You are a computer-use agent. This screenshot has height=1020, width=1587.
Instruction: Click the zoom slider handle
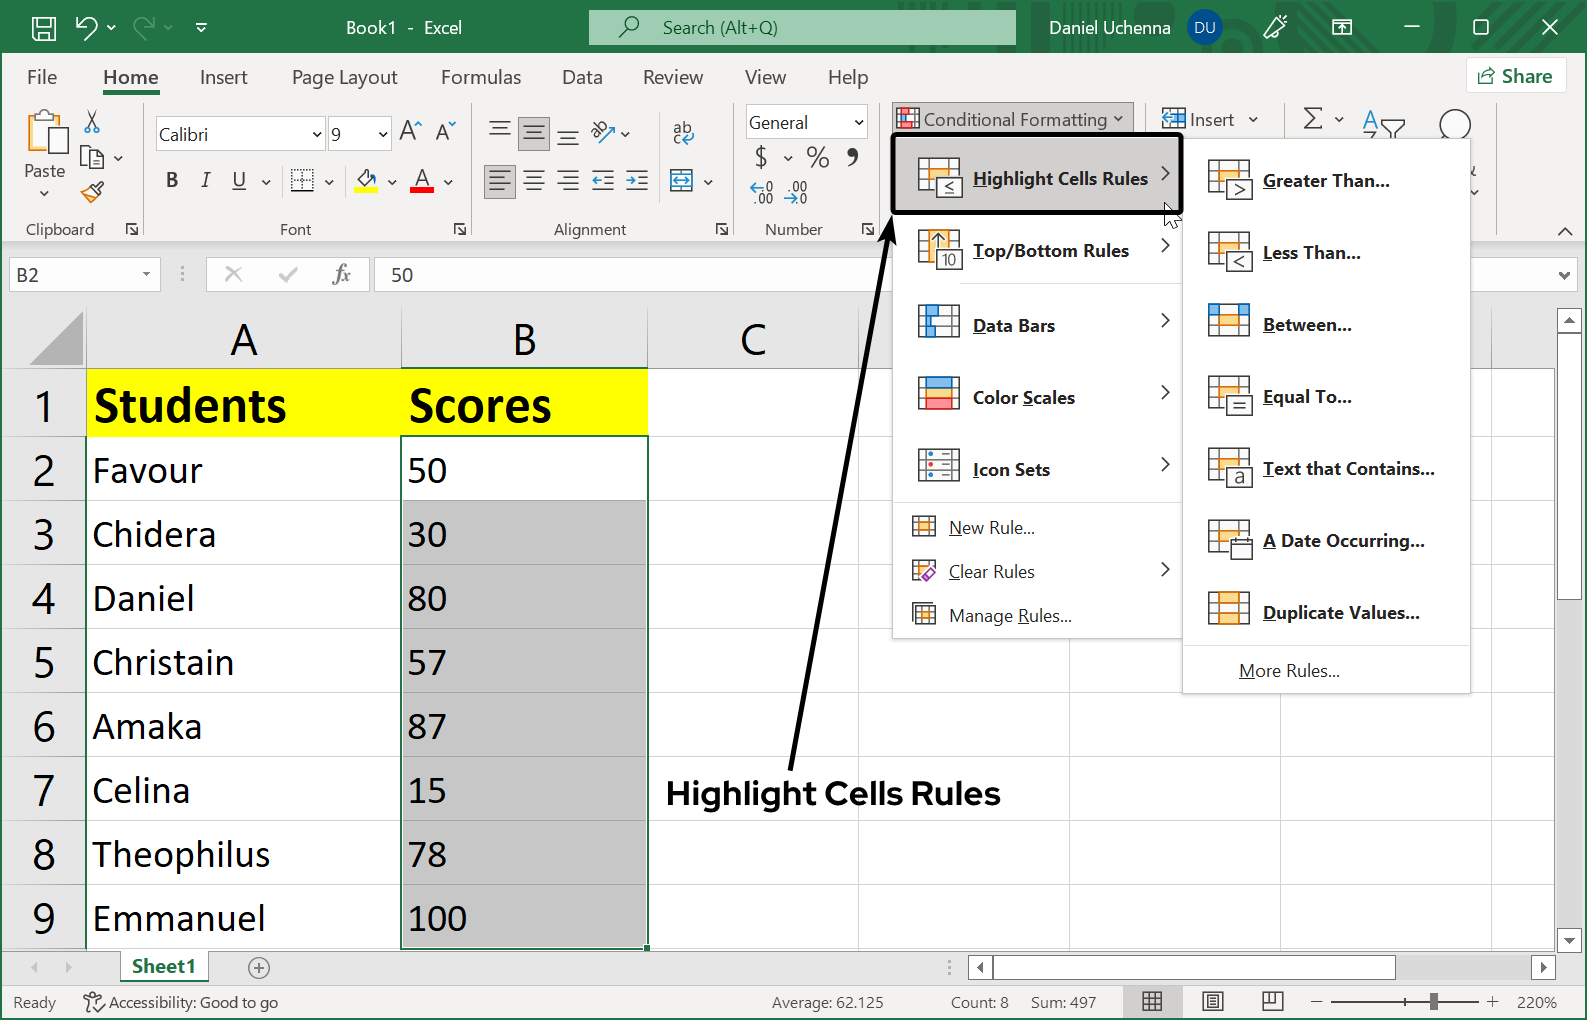1434,1002
